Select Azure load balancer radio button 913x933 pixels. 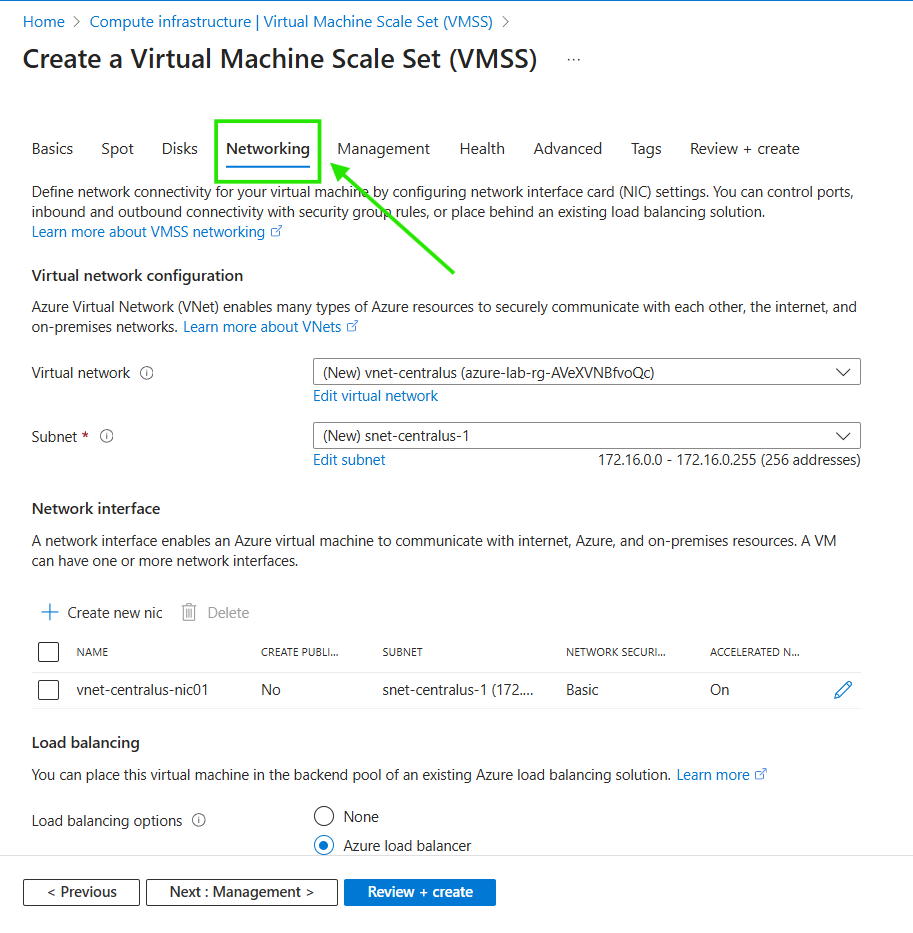tap(324, 845)
